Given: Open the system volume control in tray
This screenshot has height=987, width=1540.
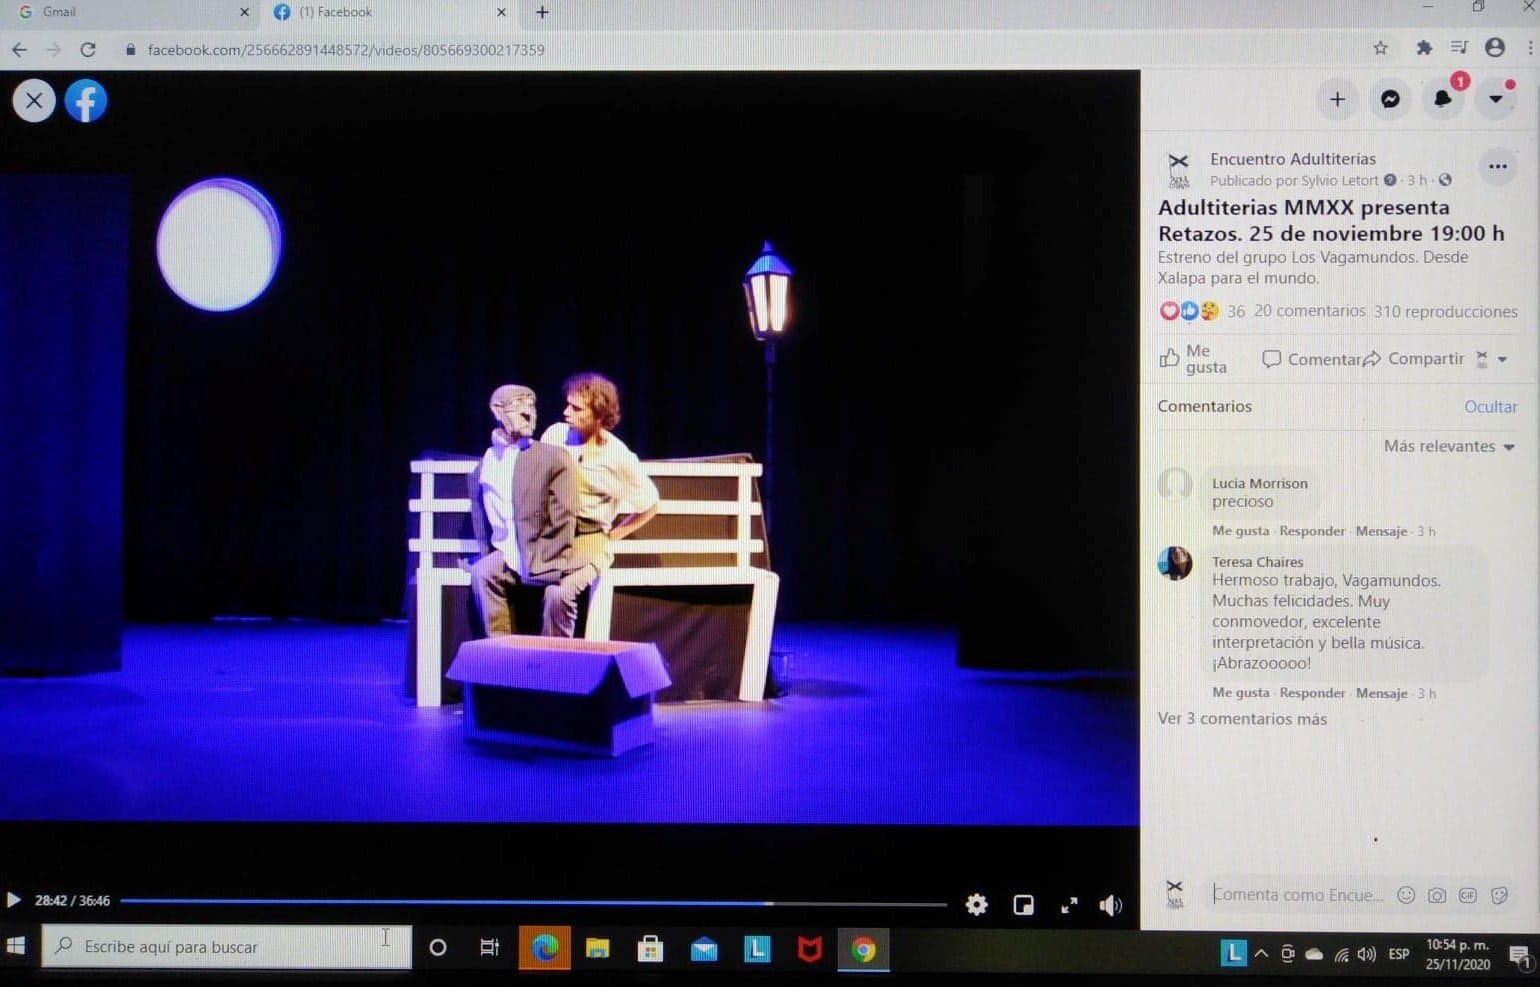Looking at the screenshot, I should [1367, 954].
